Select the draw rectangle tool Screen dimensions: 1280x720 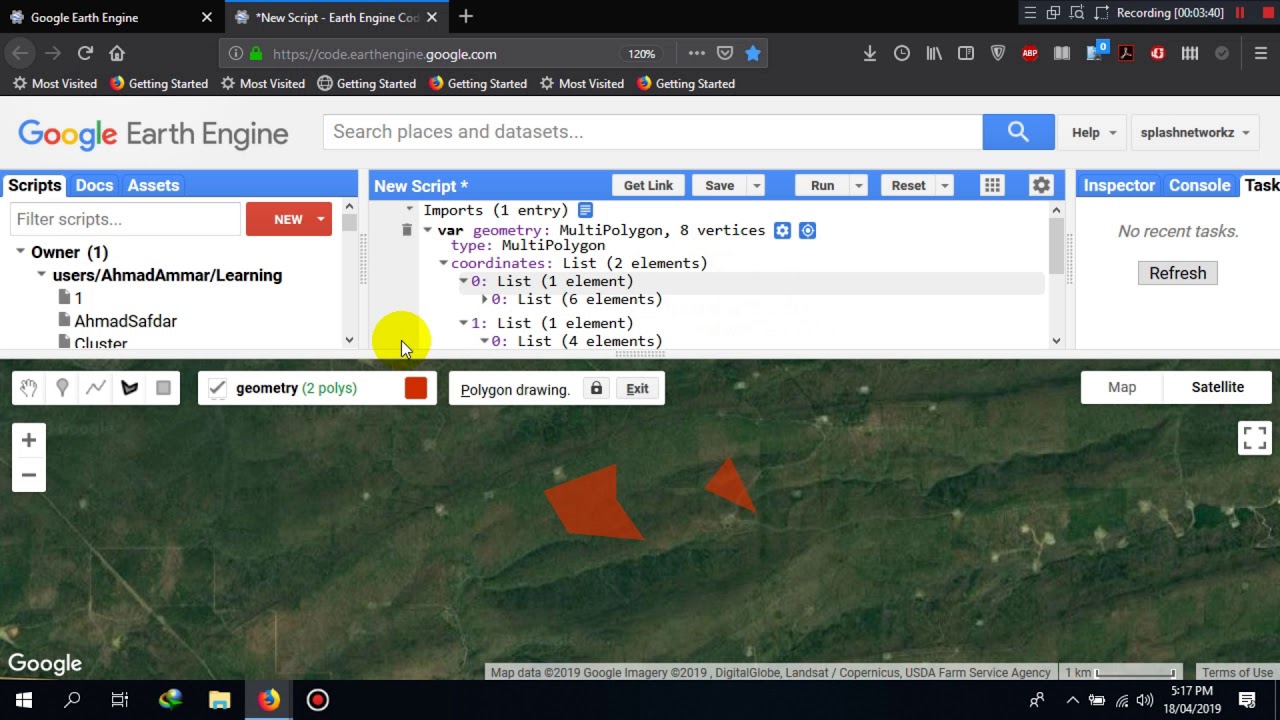click(163, 388)
